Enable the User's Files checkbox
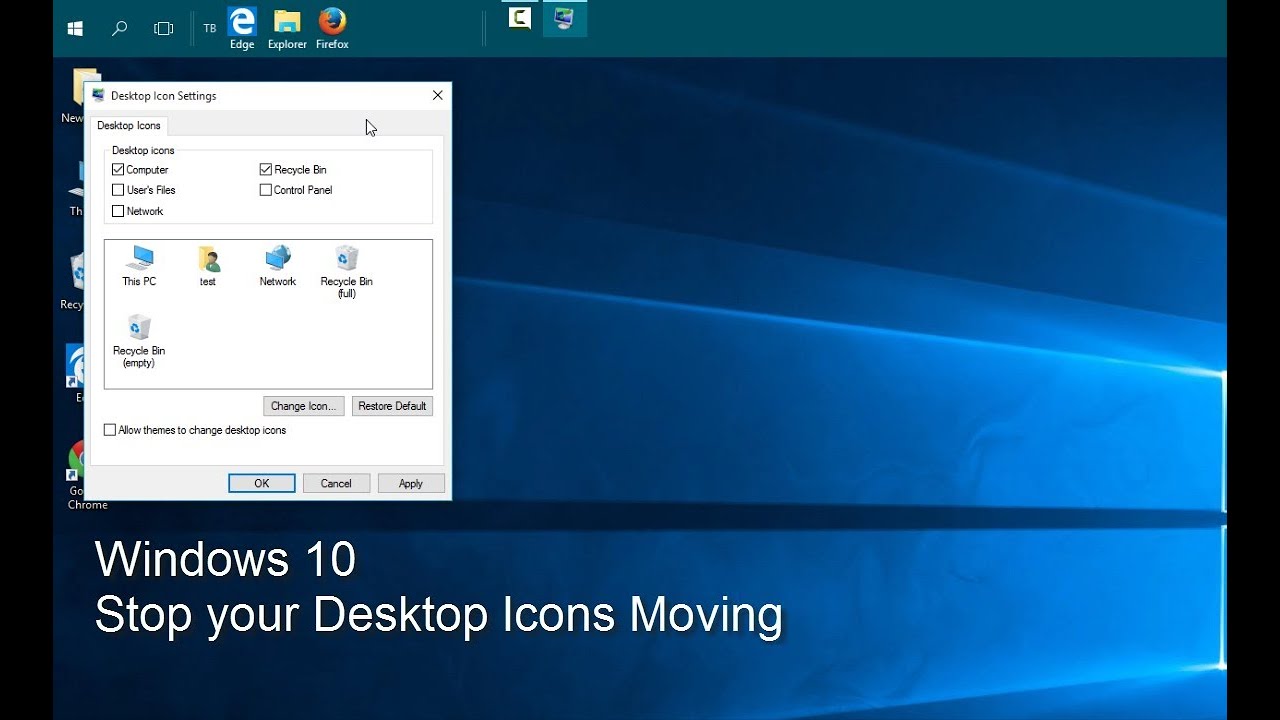Image resolution: width=1280 pixels, height=720 pixels. point(118,190)
